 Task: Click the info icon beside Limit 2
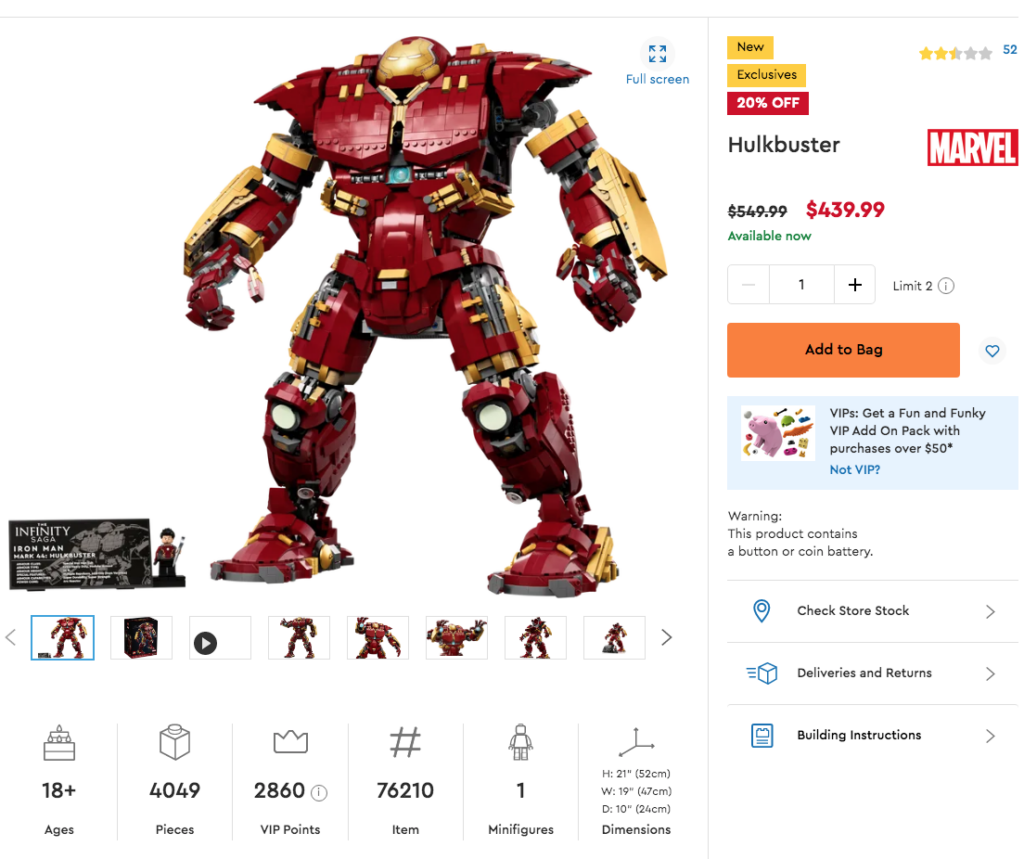click(945, 285)
